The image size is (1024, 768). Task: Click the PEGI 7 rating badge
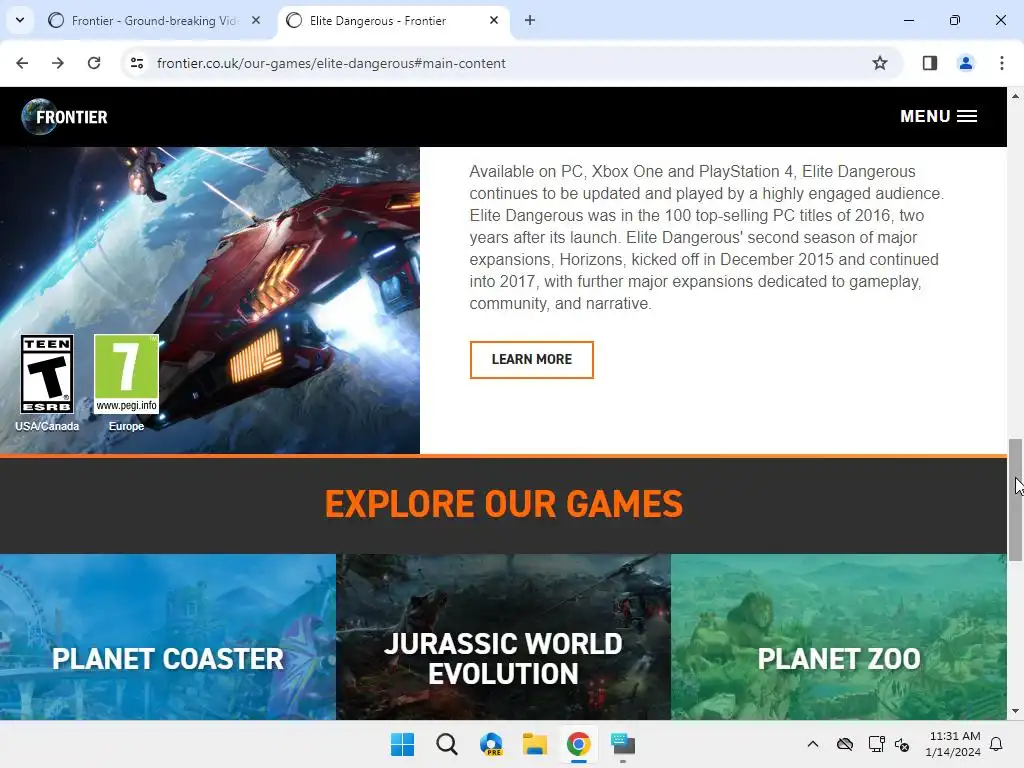[x=126, y=374]
